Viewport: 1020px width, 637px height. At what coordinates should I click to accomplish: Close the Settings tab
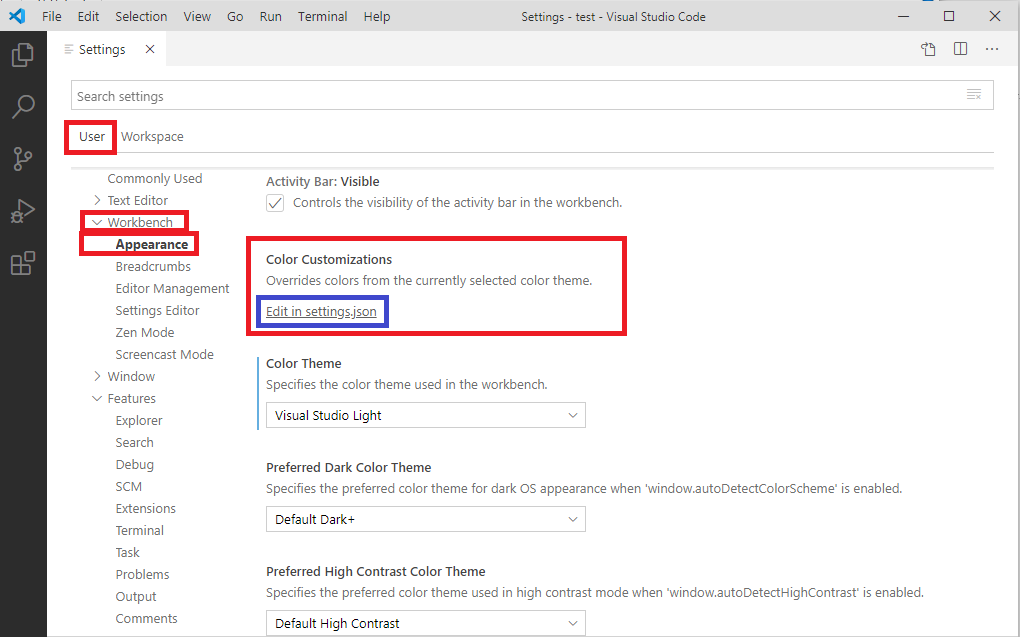pos(150,49)
